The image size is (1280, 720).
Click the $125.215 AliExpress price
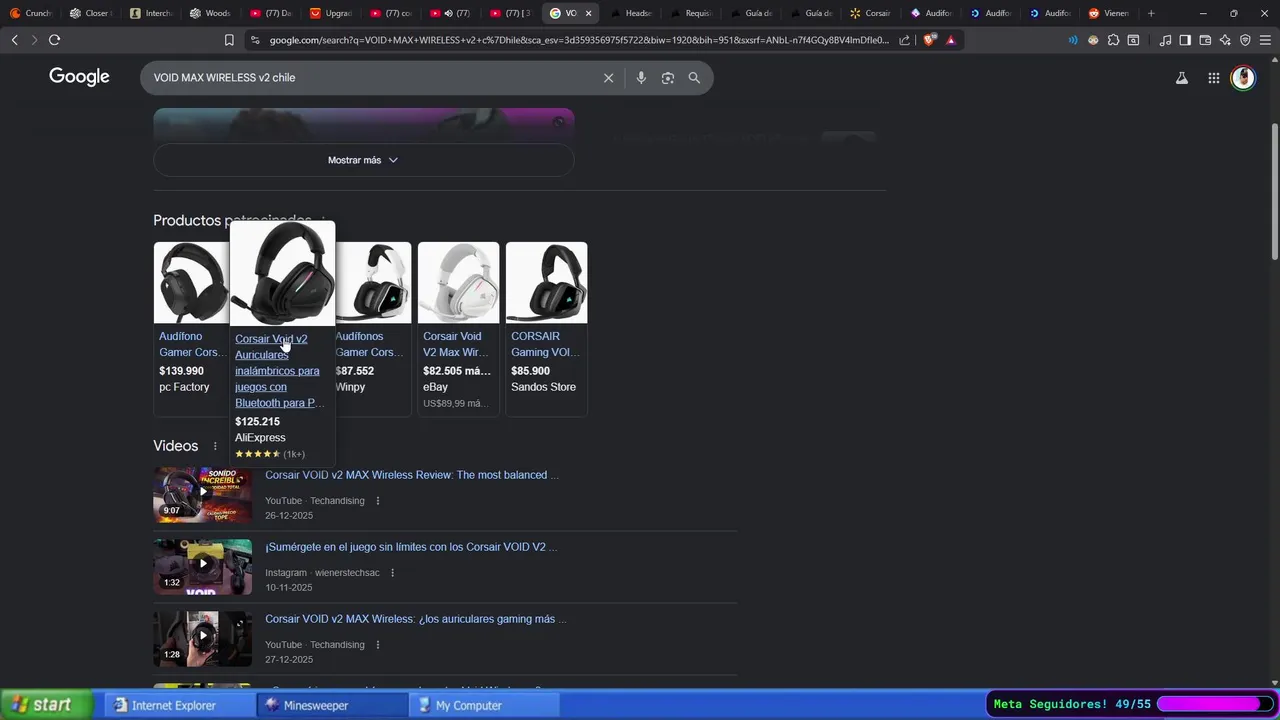tap(257, 422)
